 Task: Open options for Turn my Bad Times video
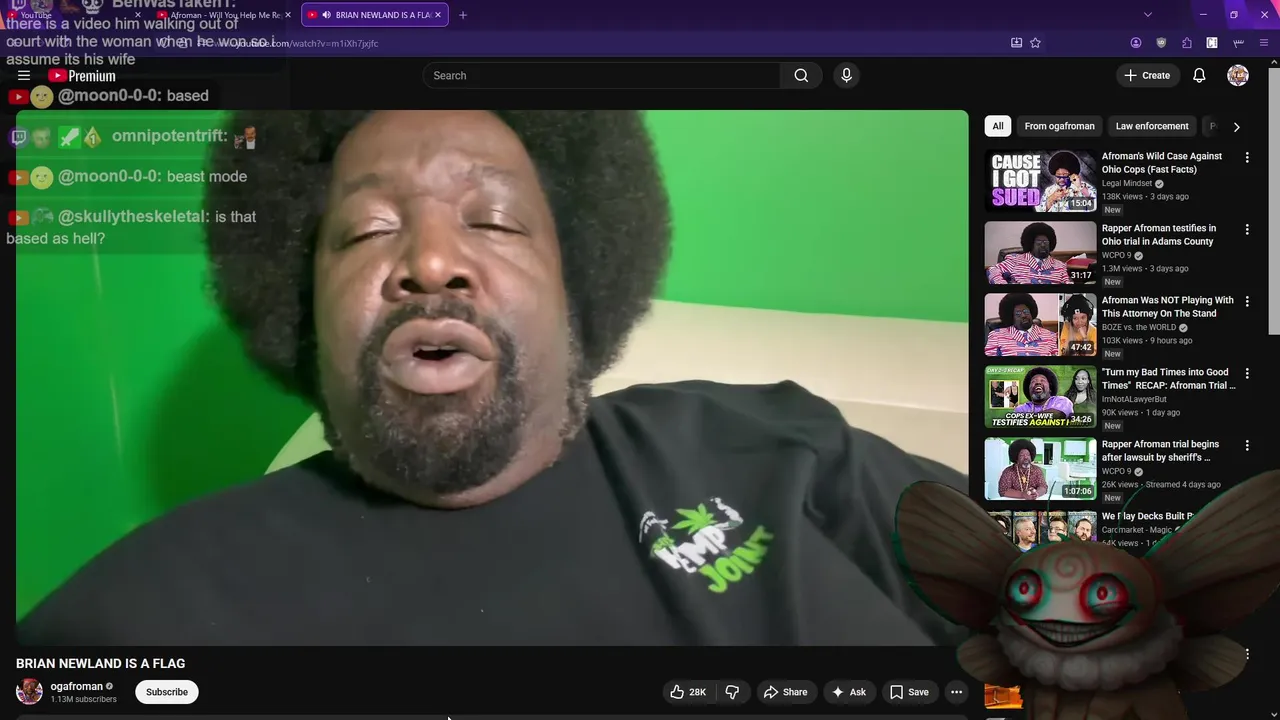pyautogui.click(x=1246, y=374)
